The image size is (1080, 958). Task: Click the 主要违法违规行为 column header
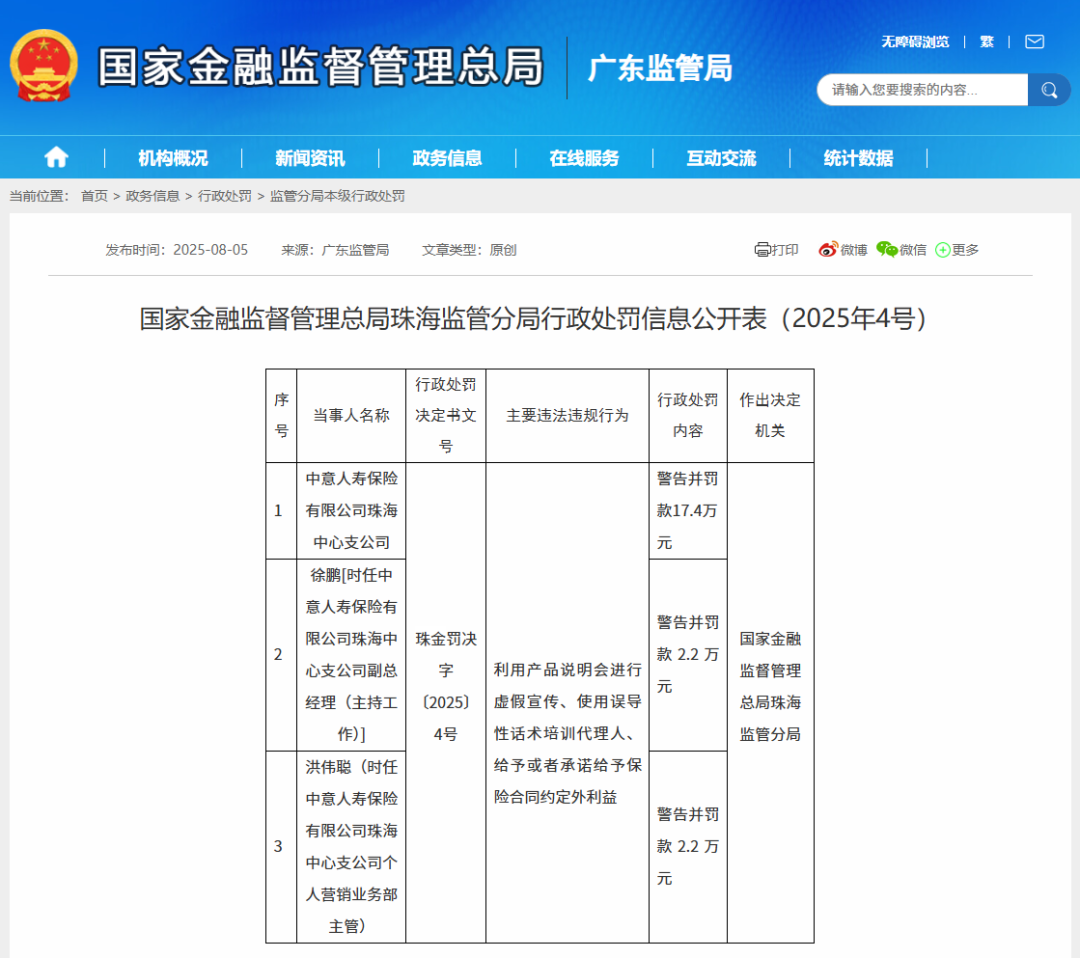point(568,415)
